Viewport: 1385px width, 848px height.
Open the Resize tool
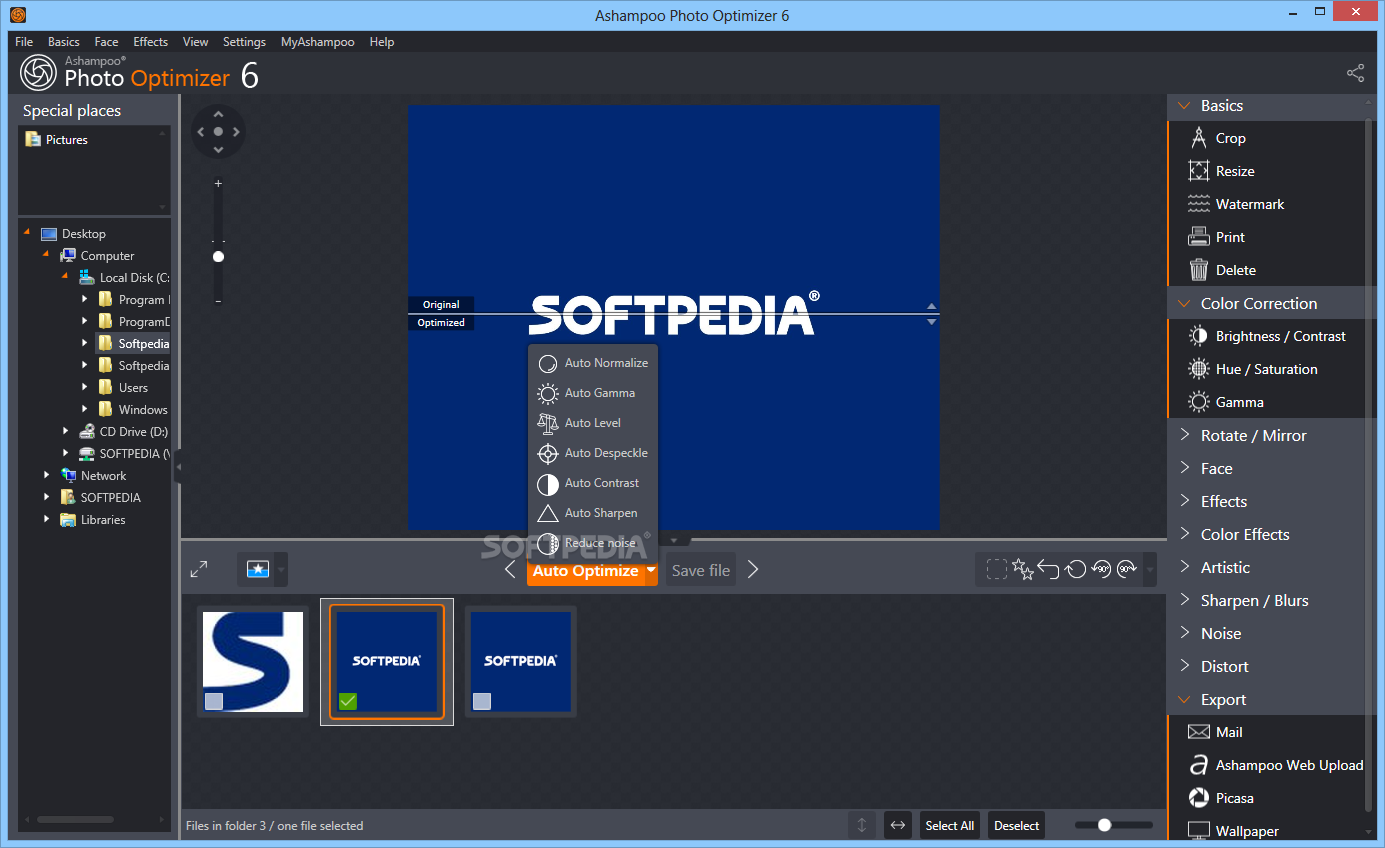(1221, 171)
